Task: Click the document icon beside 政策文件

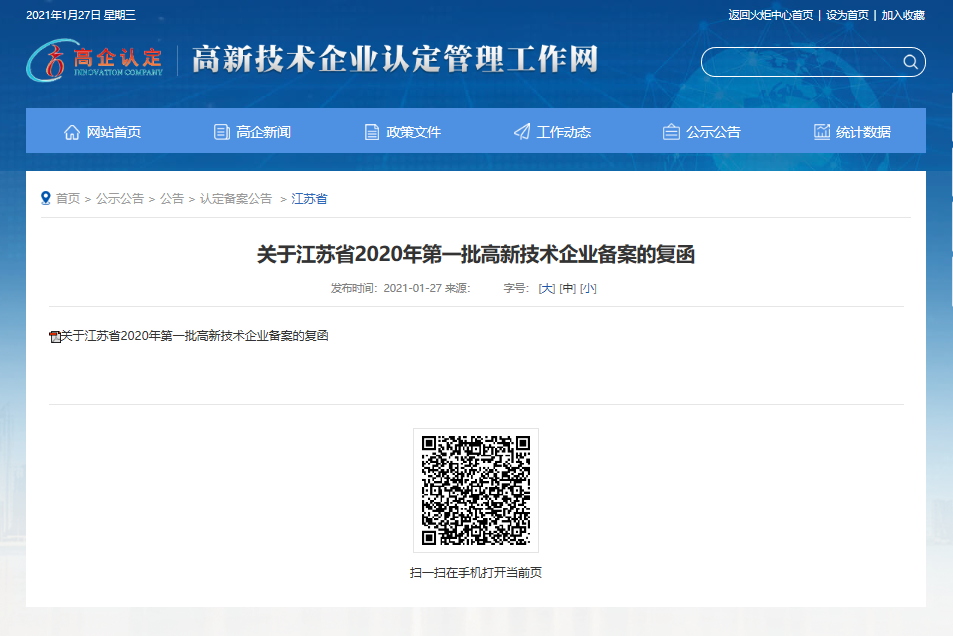Action: pos(371,132)
